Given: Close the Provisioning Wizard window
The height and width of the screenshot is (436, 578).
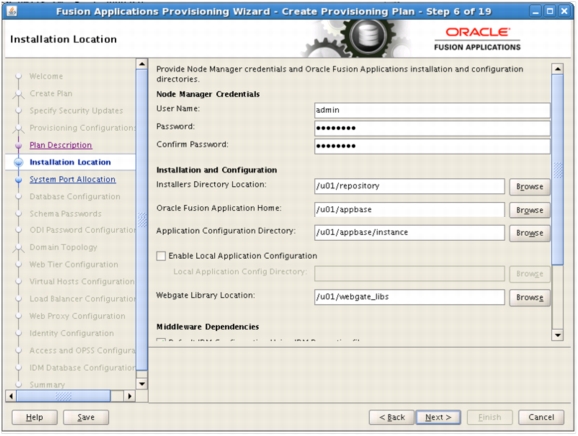Looking at the screenshot, I should (564, 11).
